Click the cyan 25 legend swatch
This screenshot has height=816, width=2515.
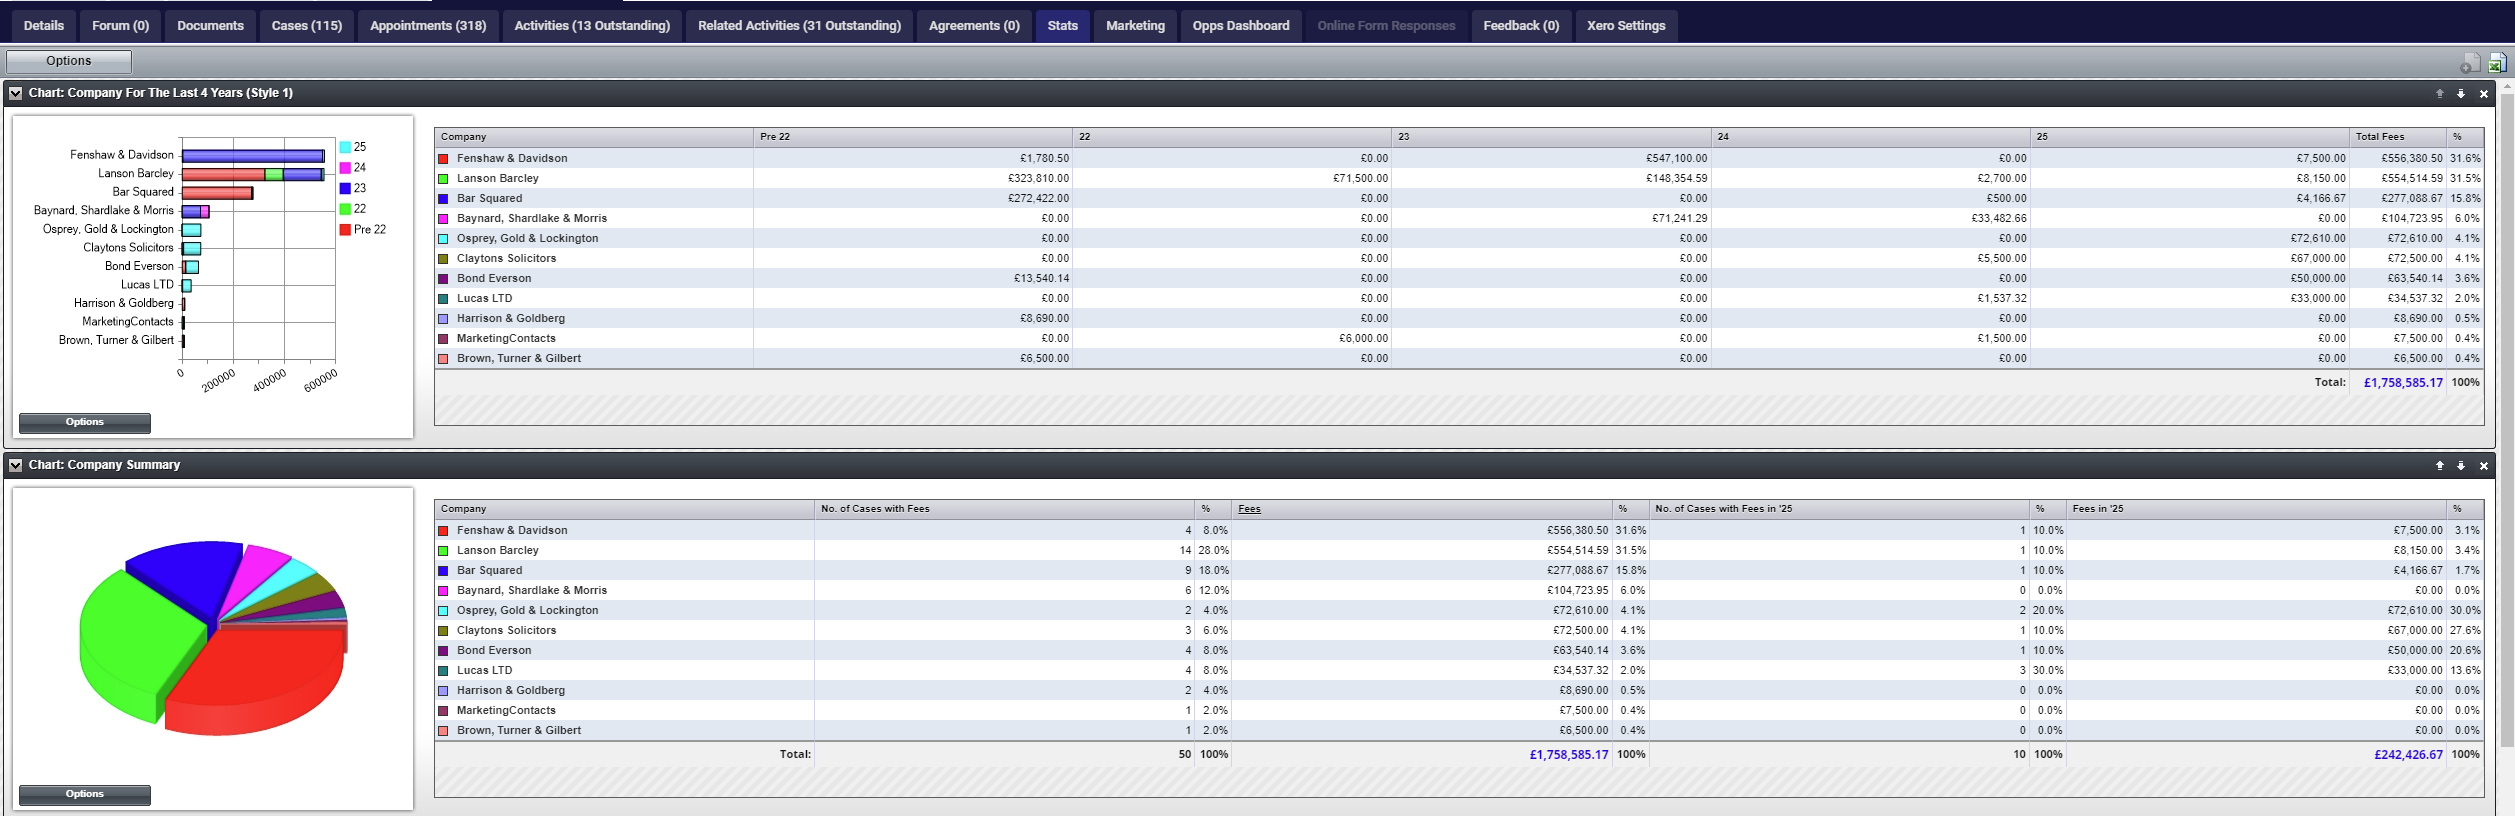pos(345,147)
